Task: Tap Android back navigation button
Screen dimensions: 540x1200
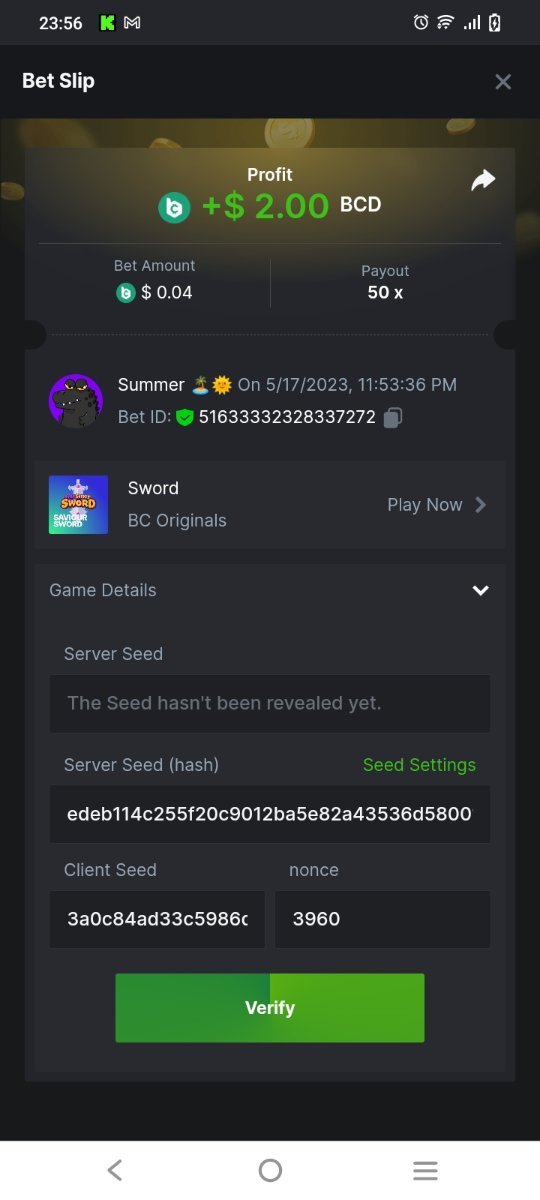Action: point(115,1170)
